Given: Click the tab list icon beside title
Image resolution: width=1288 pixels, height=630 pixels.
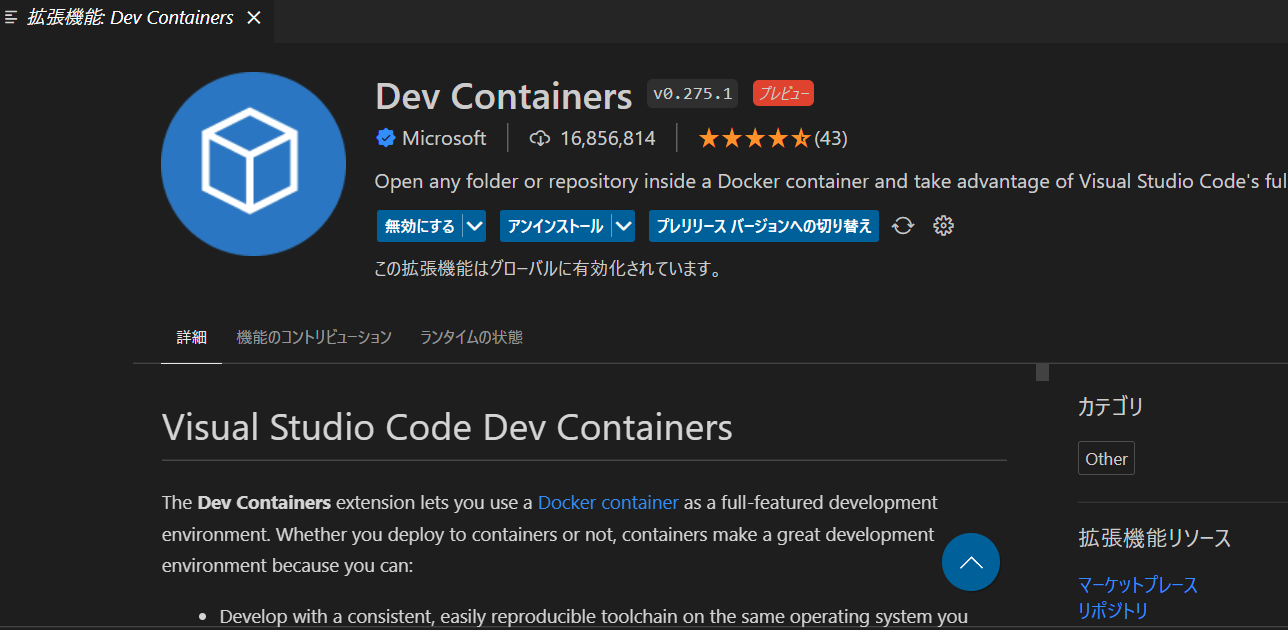Looking at the screenshot, I should click(x=12, y=18).
